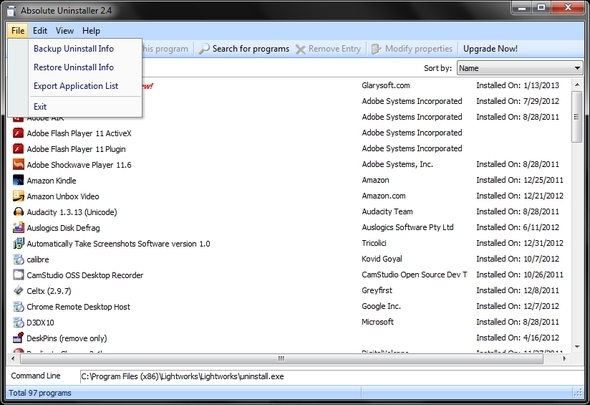Click Adobe Flash Player 11 Plugin icon
The width and height of the screenshot is (590, 405).
click(x=18, y=149)
